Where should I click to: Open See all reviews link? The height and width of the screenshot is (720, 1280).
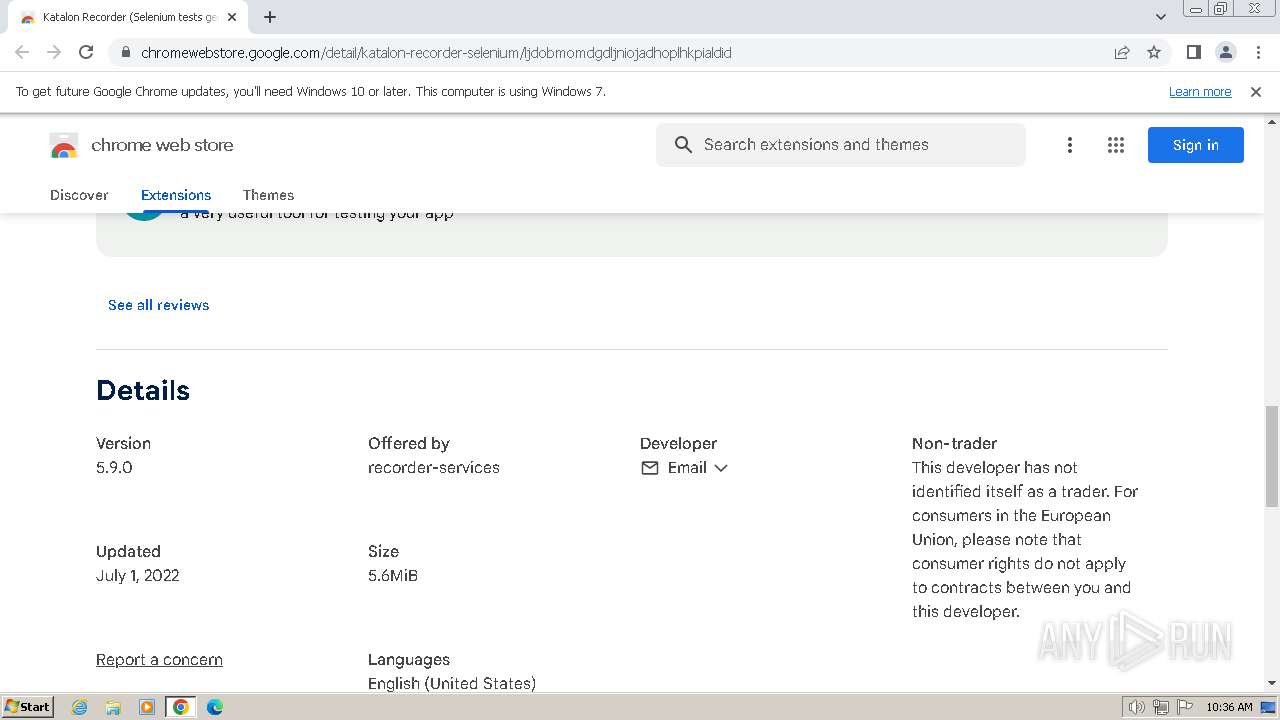point(158,305)
